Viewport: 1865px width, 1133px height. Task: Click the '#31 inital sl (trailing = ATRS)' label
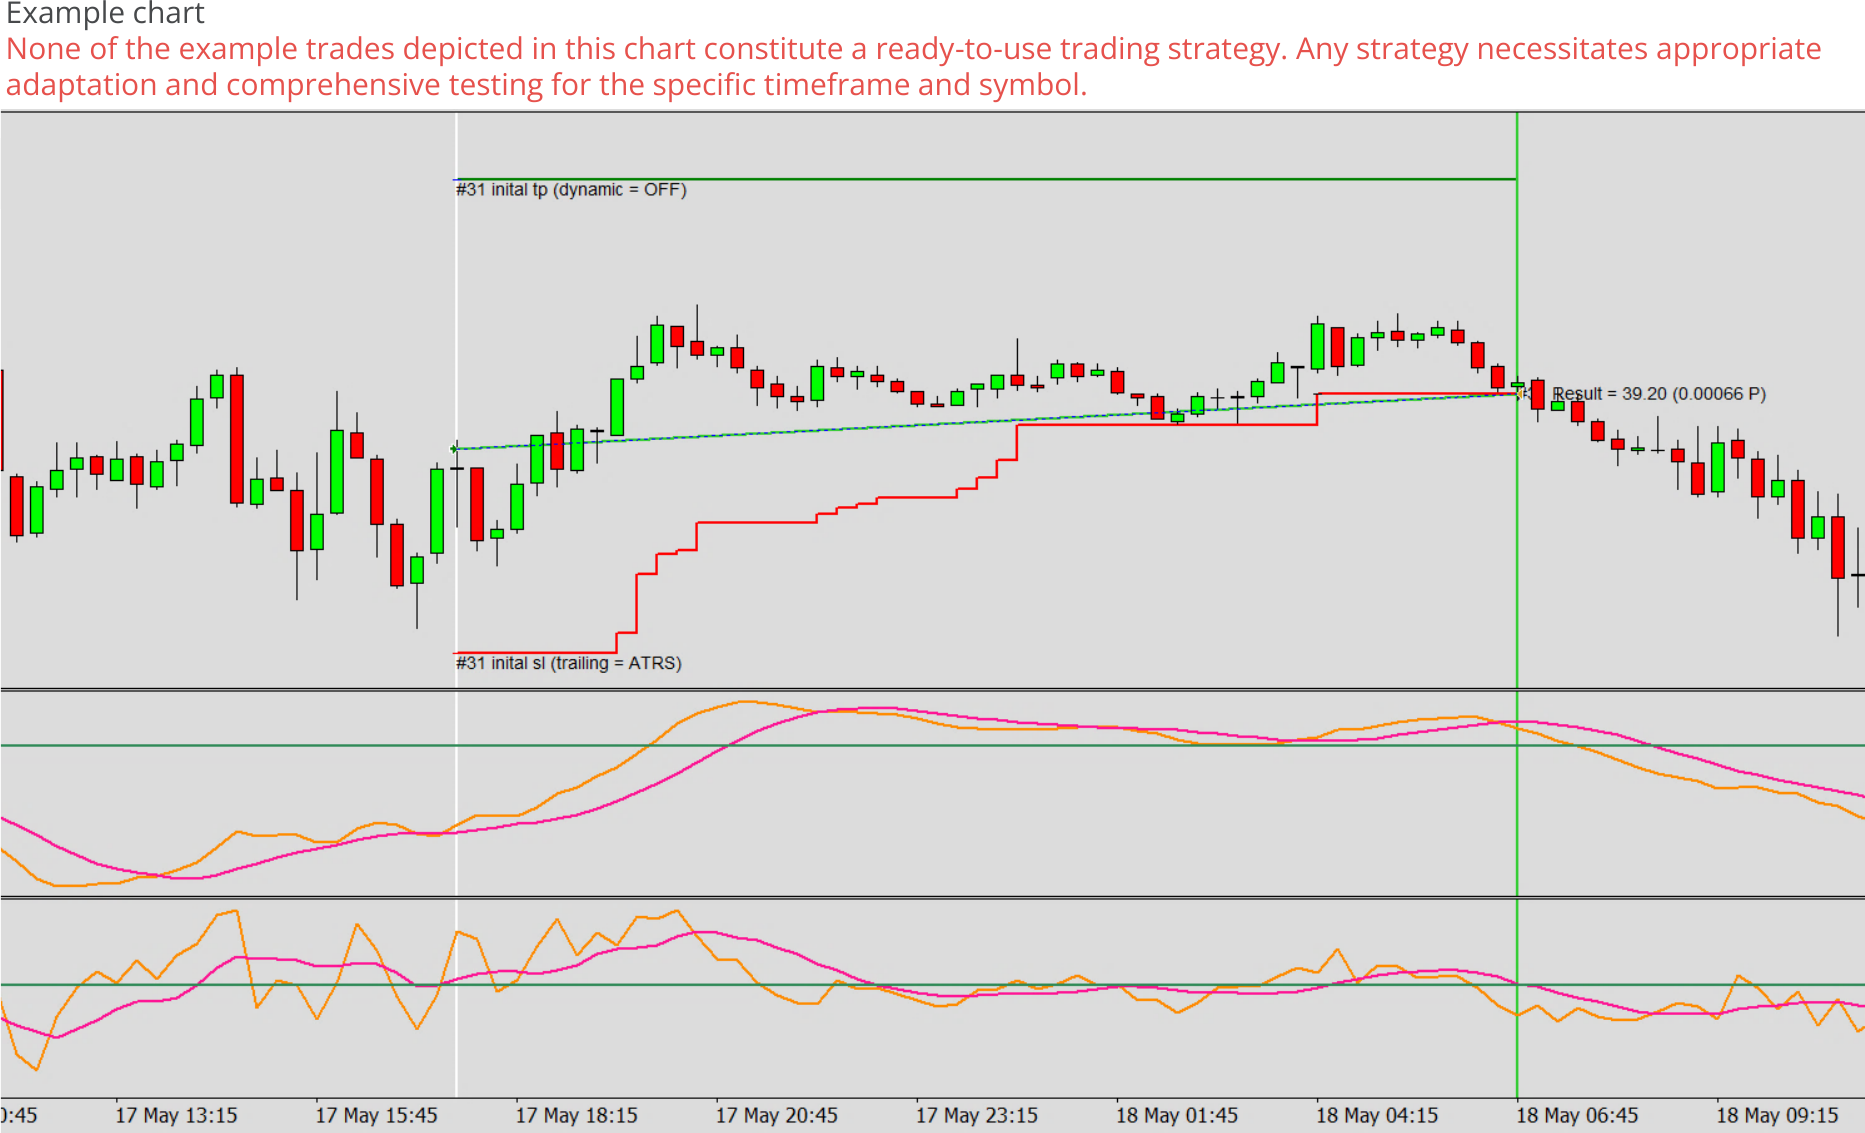[569, 663]
